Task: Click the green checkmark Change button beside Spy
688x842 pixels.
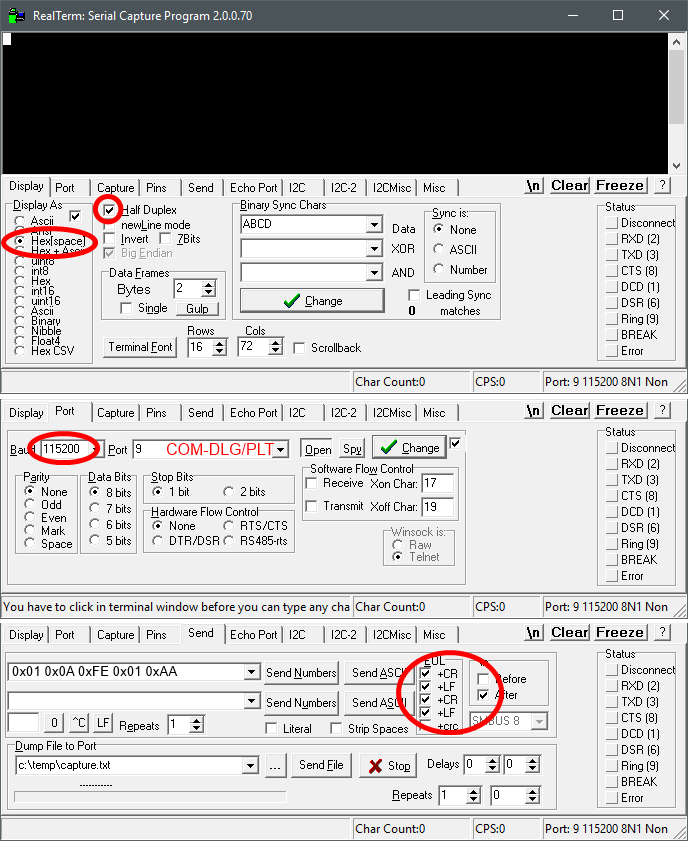Action: [409, 447]
